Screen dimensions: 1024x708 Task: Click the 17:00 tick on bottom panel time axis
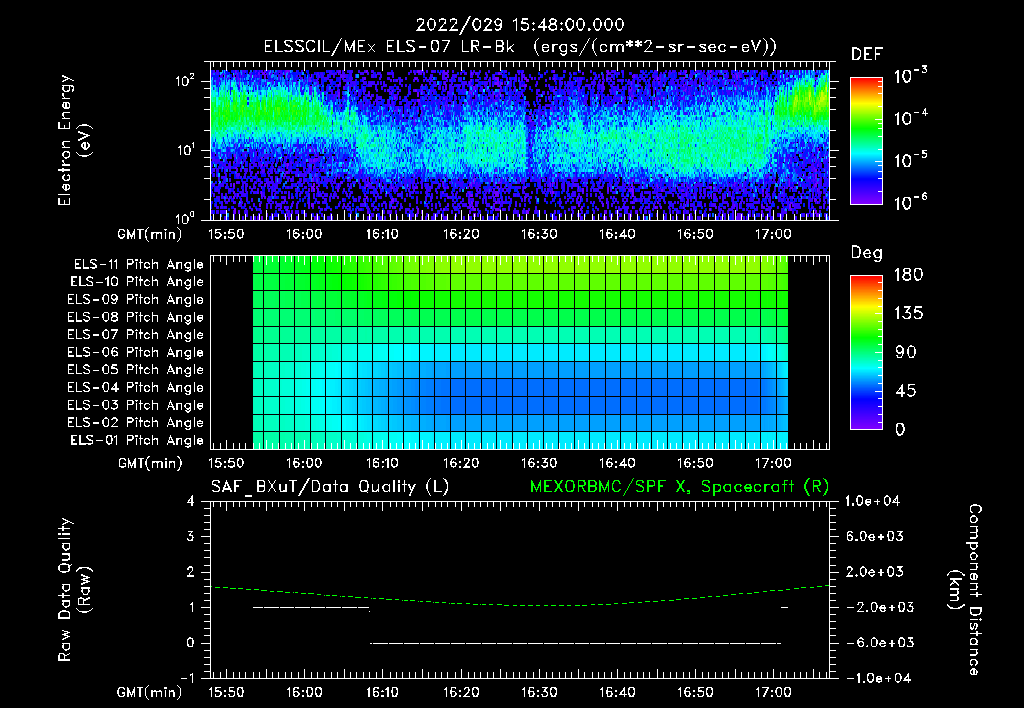coord(773,692)
